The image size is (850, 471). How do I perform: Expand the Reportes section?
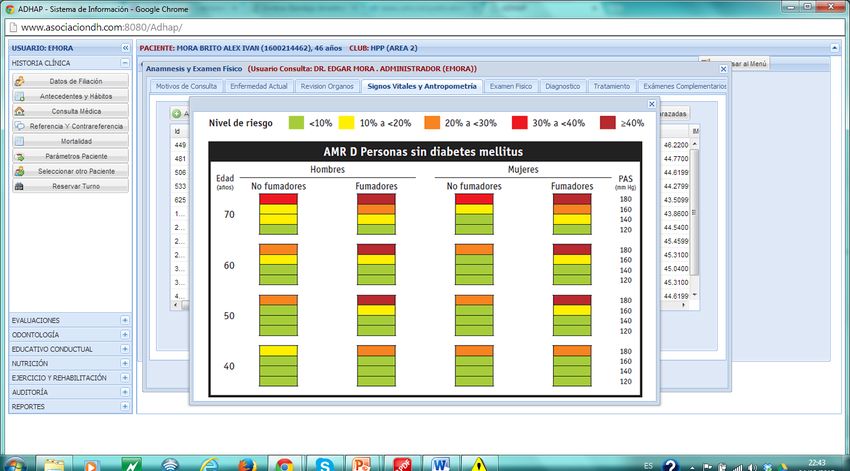(125, 407)
